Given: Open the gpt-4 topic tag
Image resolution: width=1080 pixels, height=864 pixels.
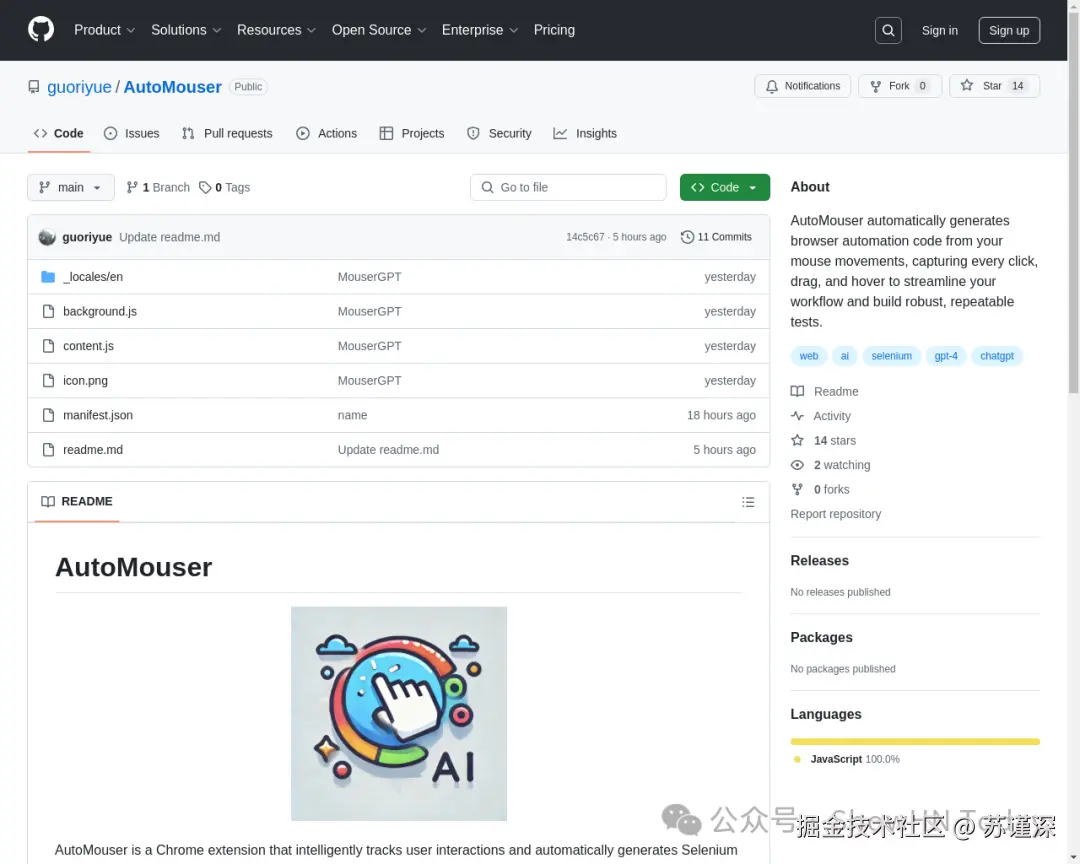Looking at the screenshot, I should tap(946, 356).
